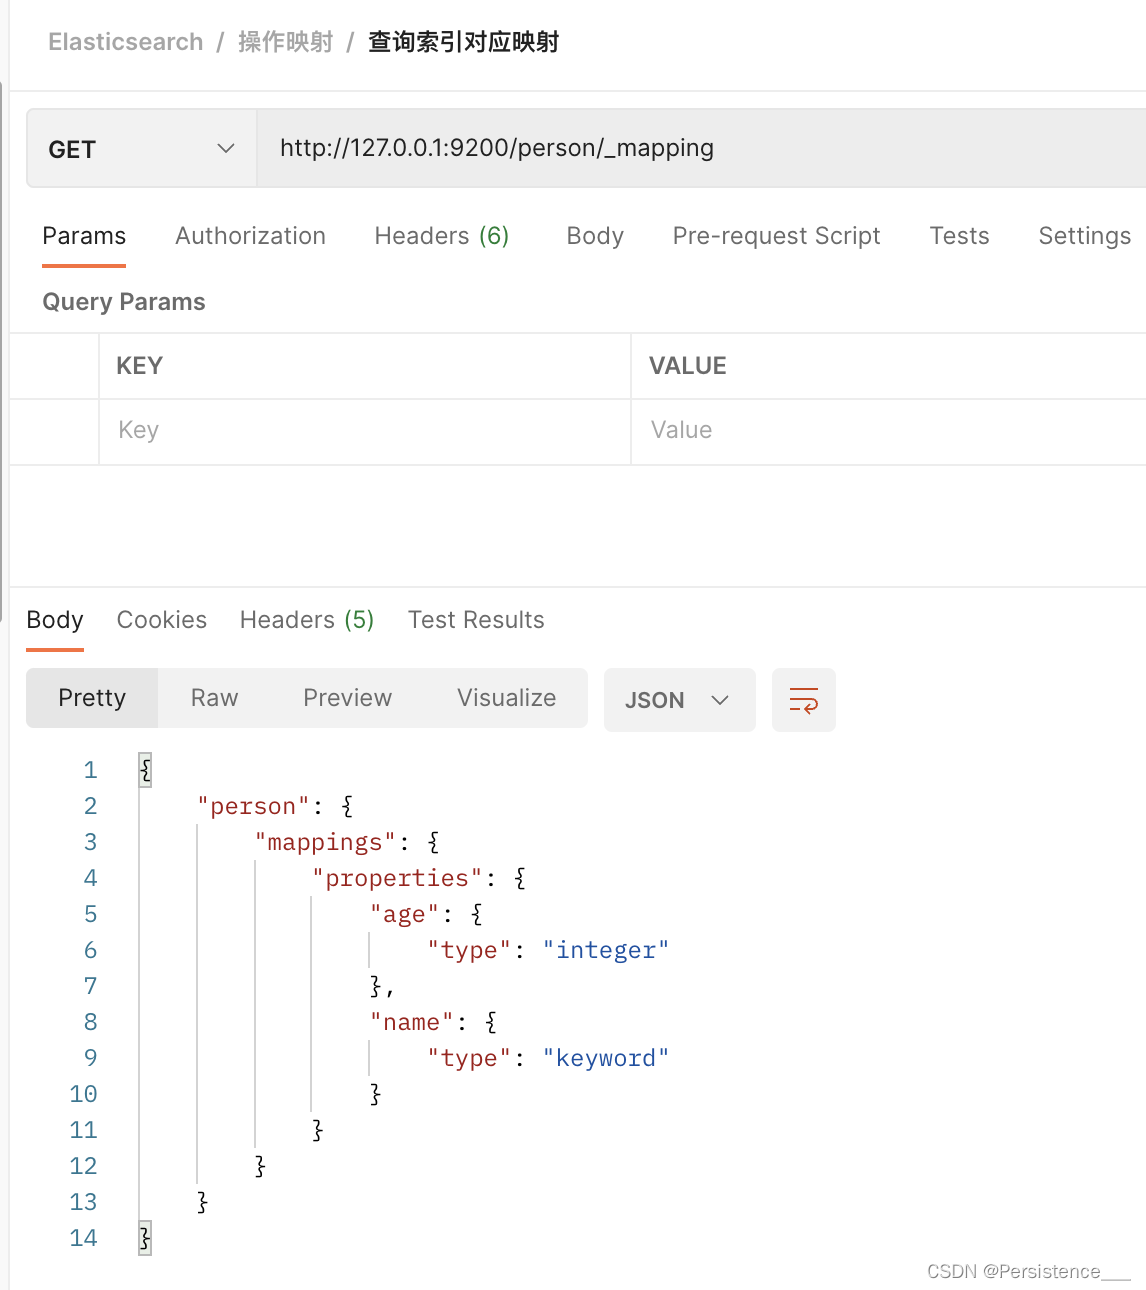Open the Settings tab

click(x=1085, y=236)
